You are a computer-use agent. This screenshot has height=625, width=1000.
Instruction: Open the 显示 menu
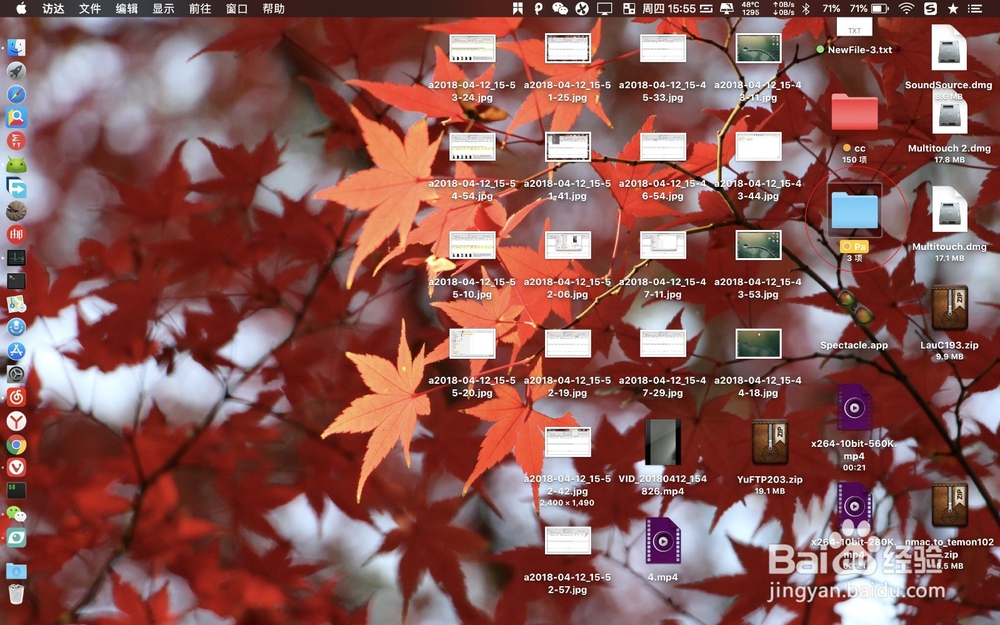point(163,8)
